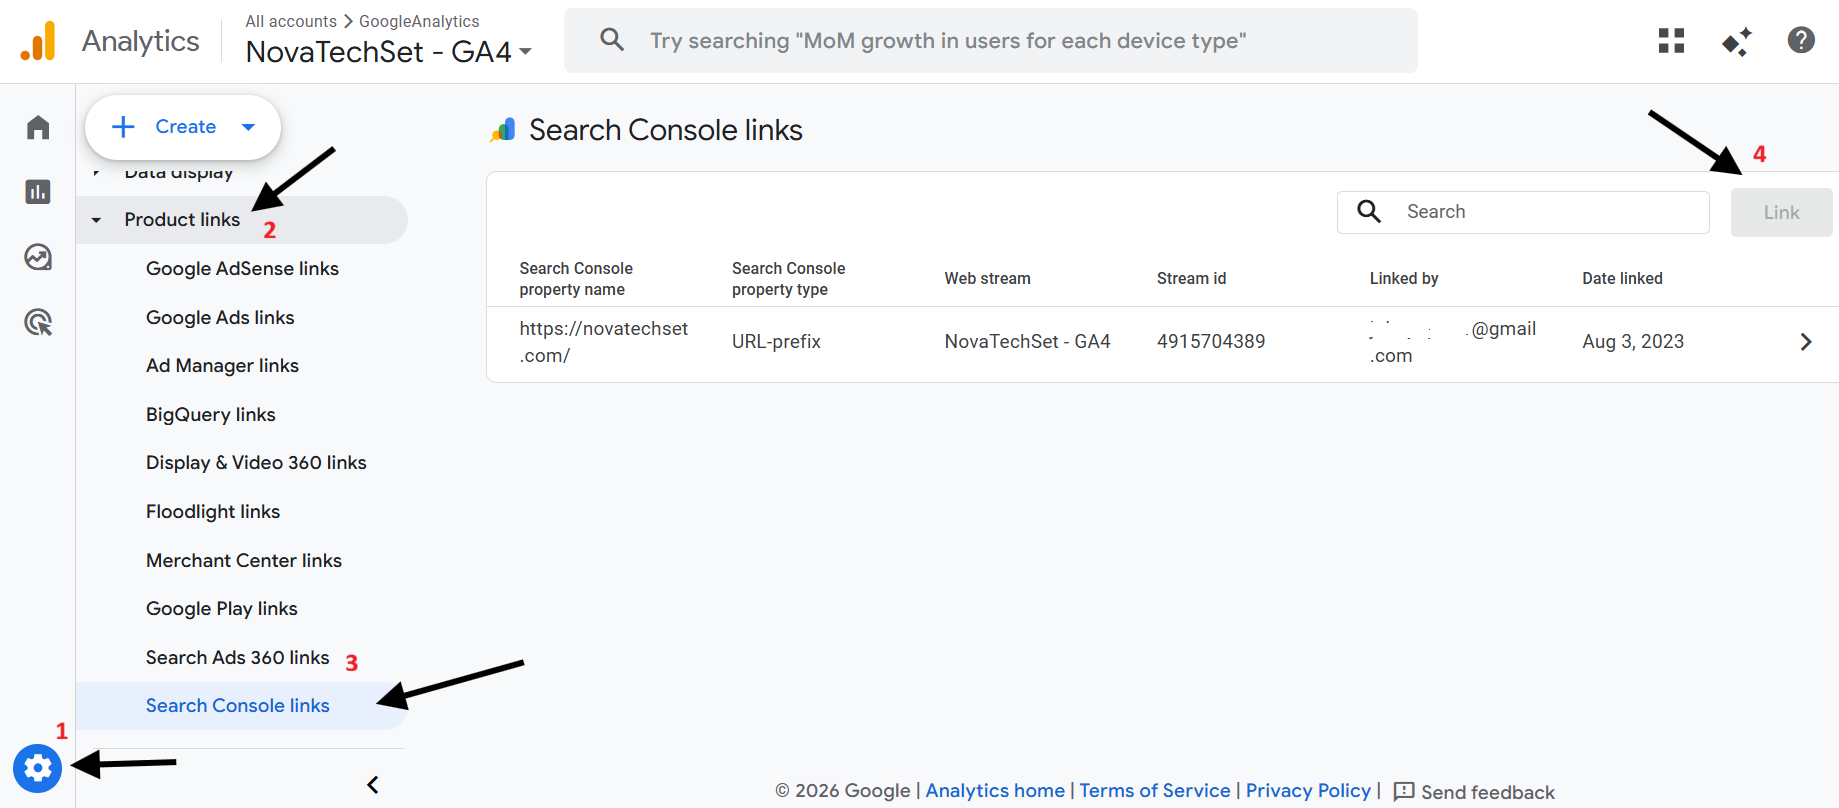
Task: Open the Google apps grid icon
Action: coord(1671,41)
